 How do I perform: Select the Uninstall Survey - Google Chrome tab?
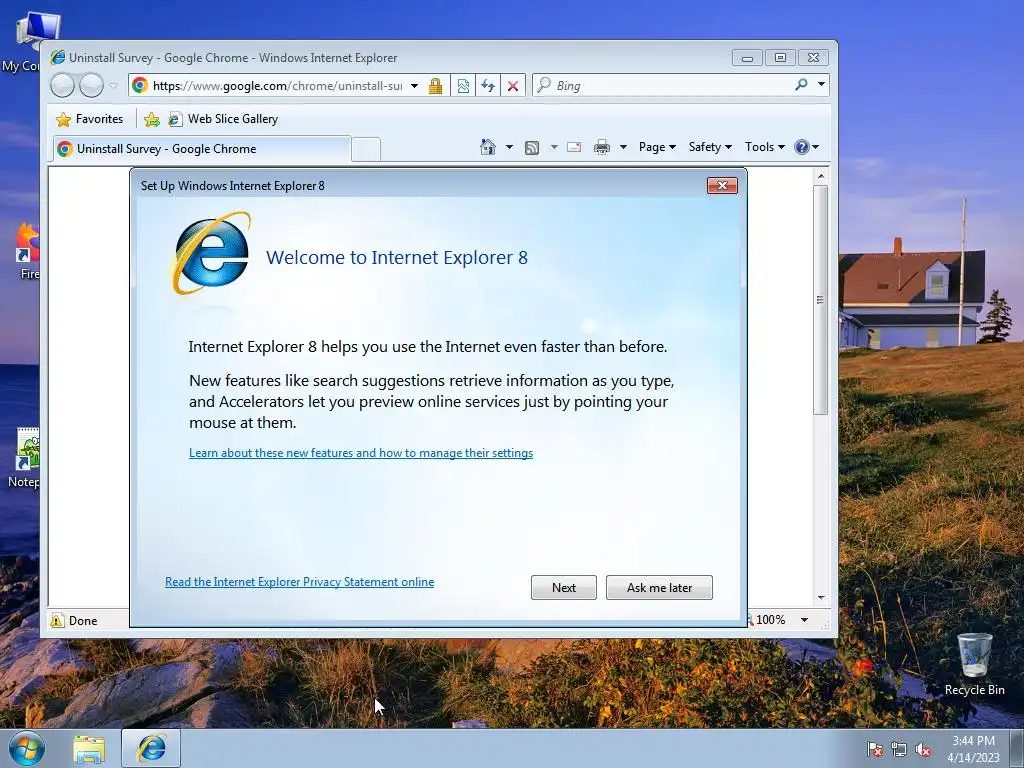point(202,149)
